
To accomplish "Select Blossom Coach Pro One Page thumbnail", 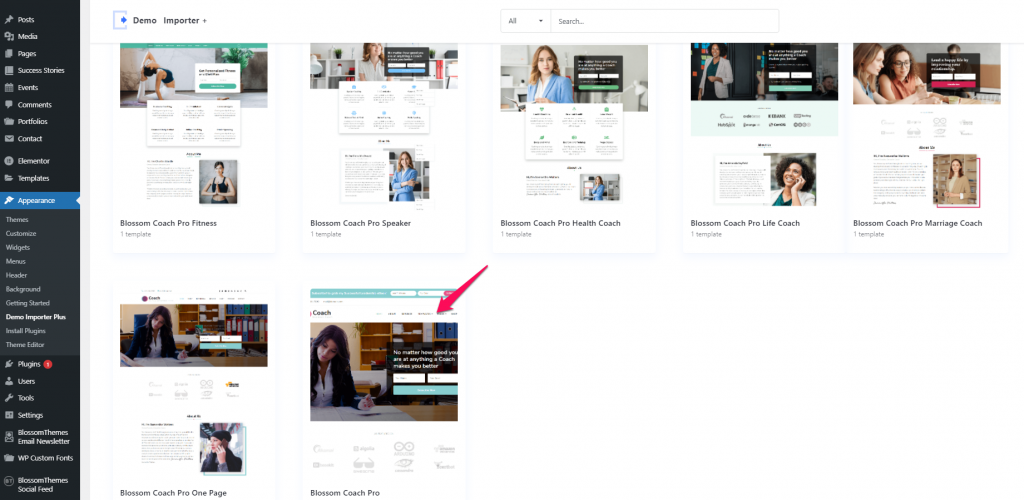I will [x=194, y=381].
